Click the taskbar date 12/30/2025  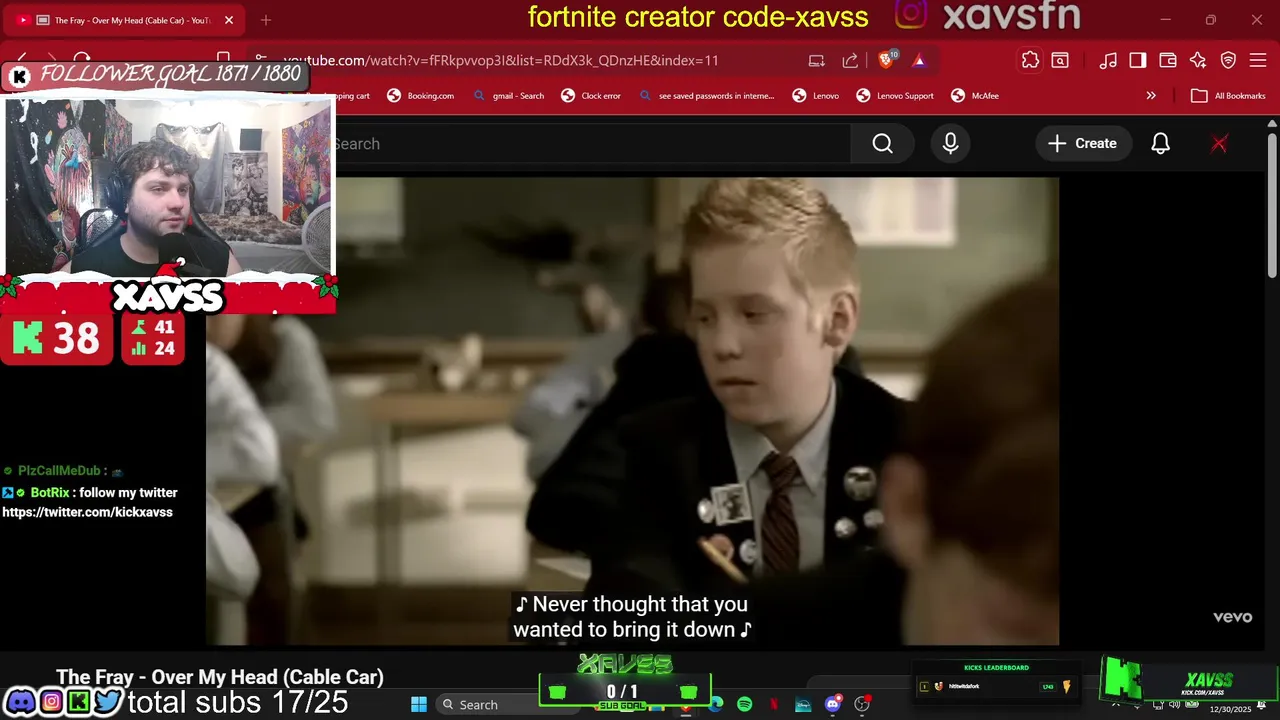pyautogui.click(x=1230, y=709)
